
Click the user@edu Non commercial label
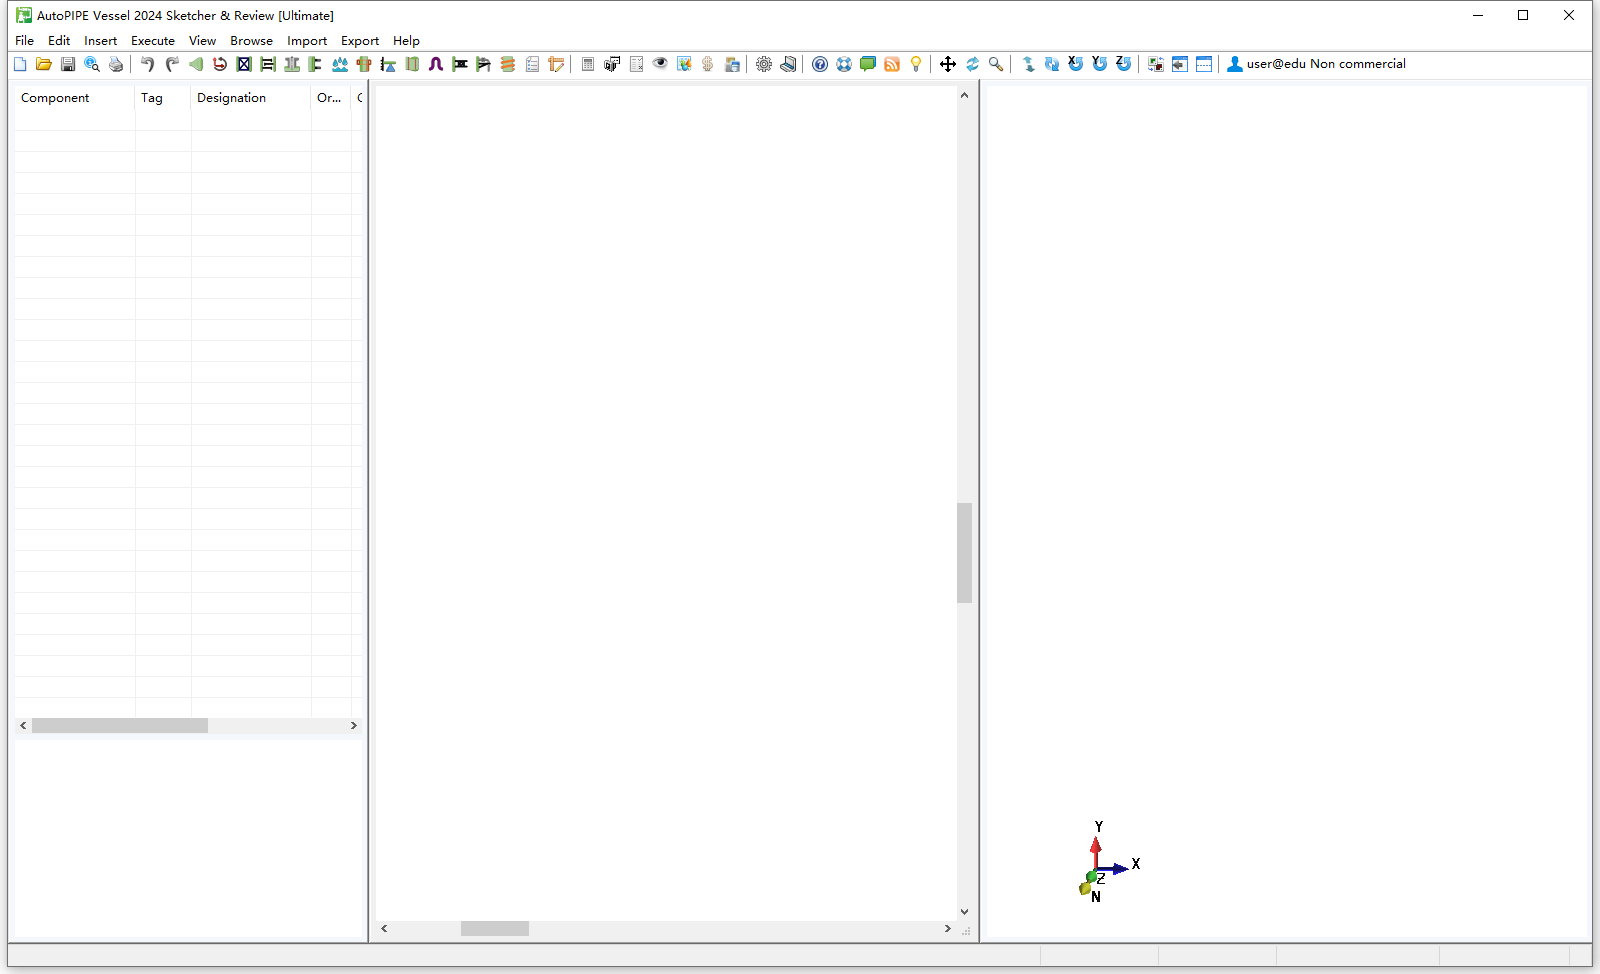1326,64
